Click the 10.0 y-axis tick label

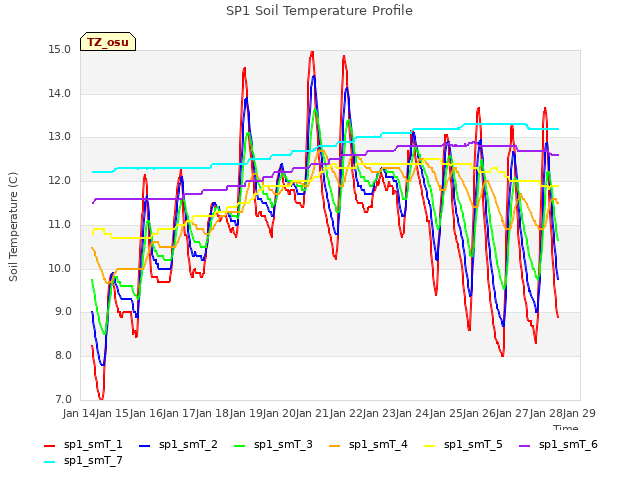(x=60, y=269)
